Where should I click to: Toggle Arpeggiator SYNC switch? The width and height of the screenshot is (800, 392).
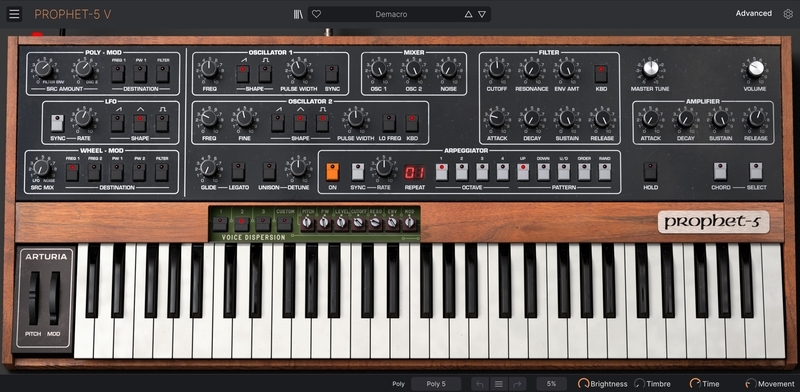(x=358, y=172)
